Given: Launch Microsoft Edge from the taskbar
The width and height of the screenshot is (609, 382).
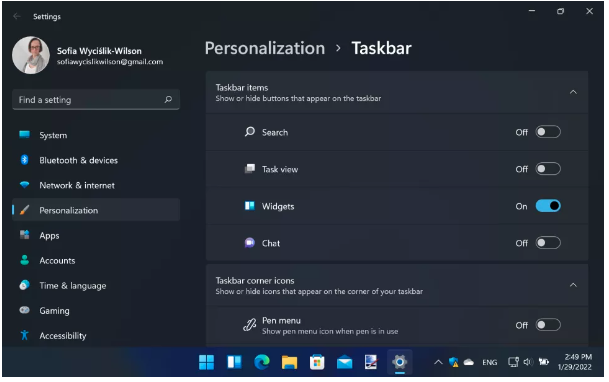Looking at the screenshot, I should [x=262, y=363].
